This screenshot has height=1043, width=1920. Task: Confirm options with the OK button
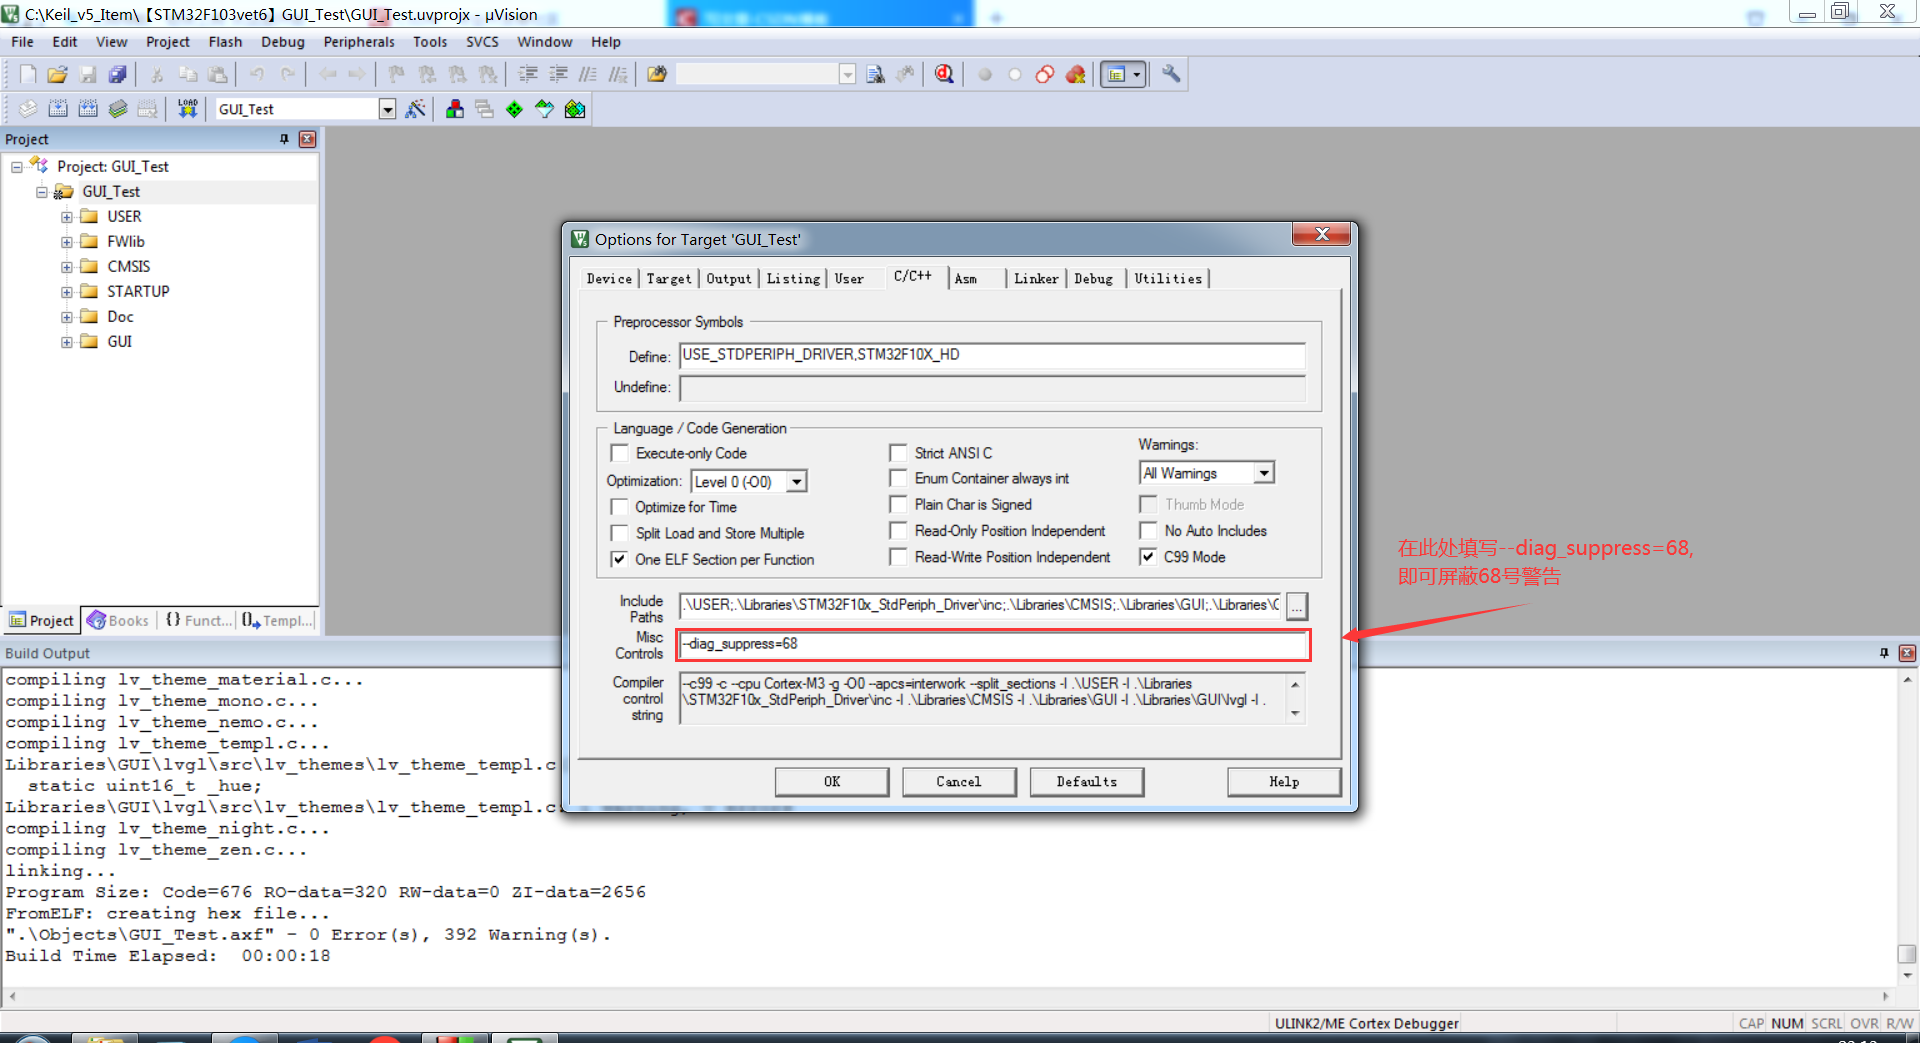(x=831, y=781)
